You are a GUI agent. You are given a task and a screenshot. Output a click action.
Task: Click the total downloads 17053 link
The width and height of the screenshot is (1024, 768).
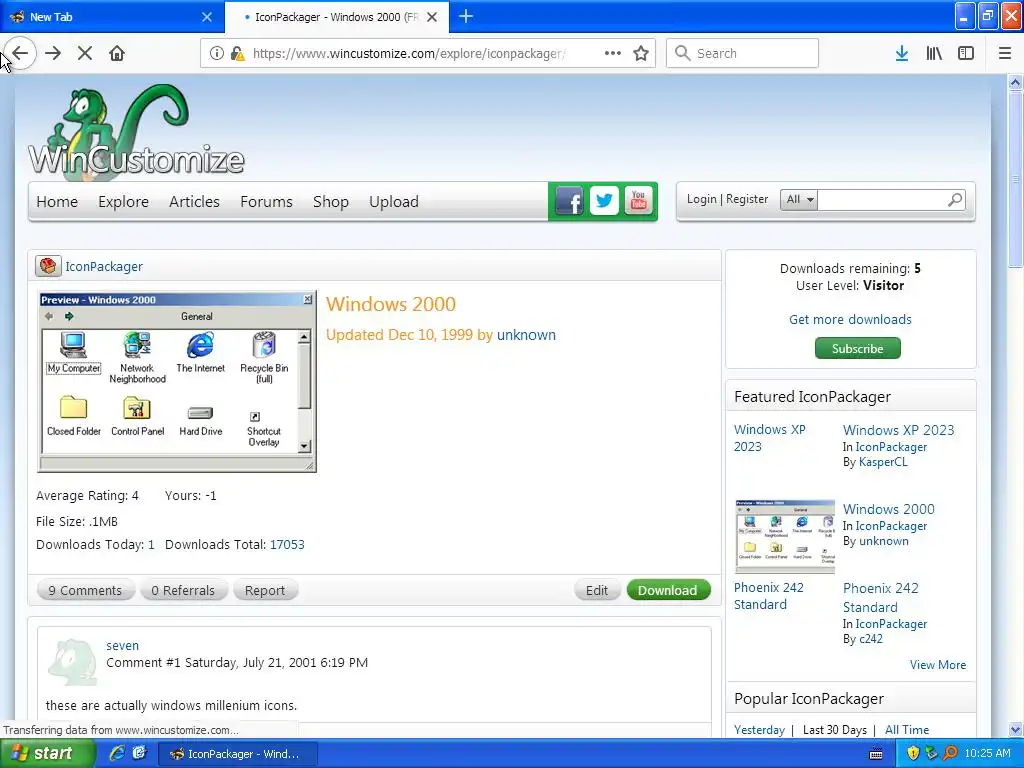pos(287,545)
